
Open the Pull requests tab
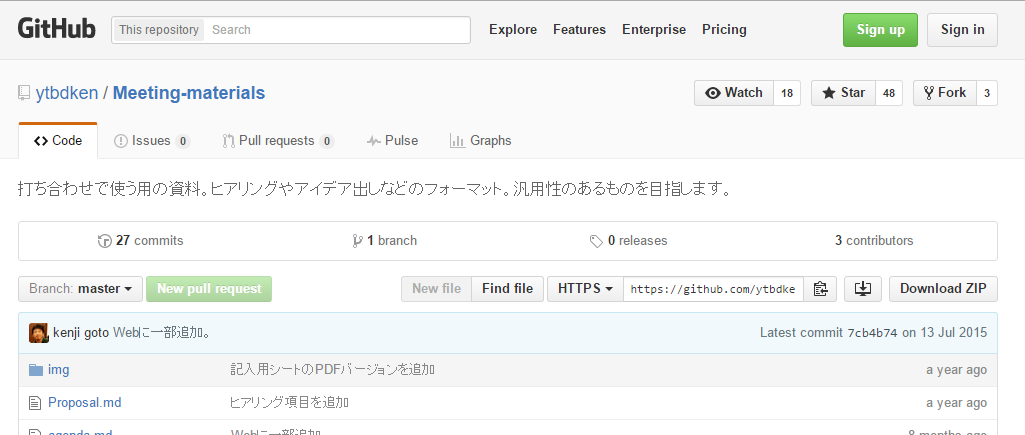(x=277, y=141)
